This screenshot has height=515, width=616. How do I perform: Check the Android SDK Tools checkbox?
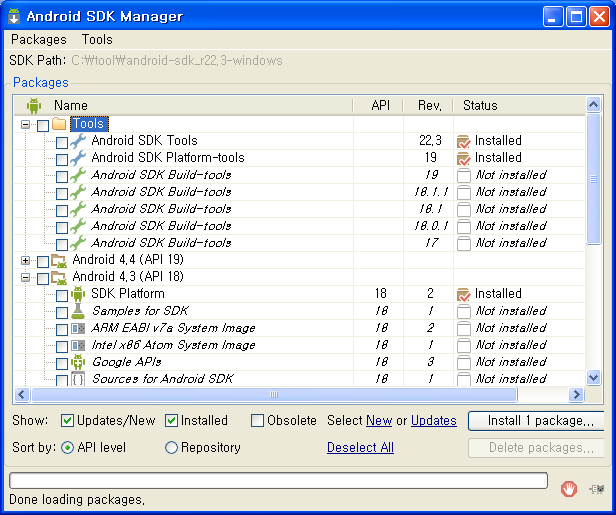click(x=62, y=142)
